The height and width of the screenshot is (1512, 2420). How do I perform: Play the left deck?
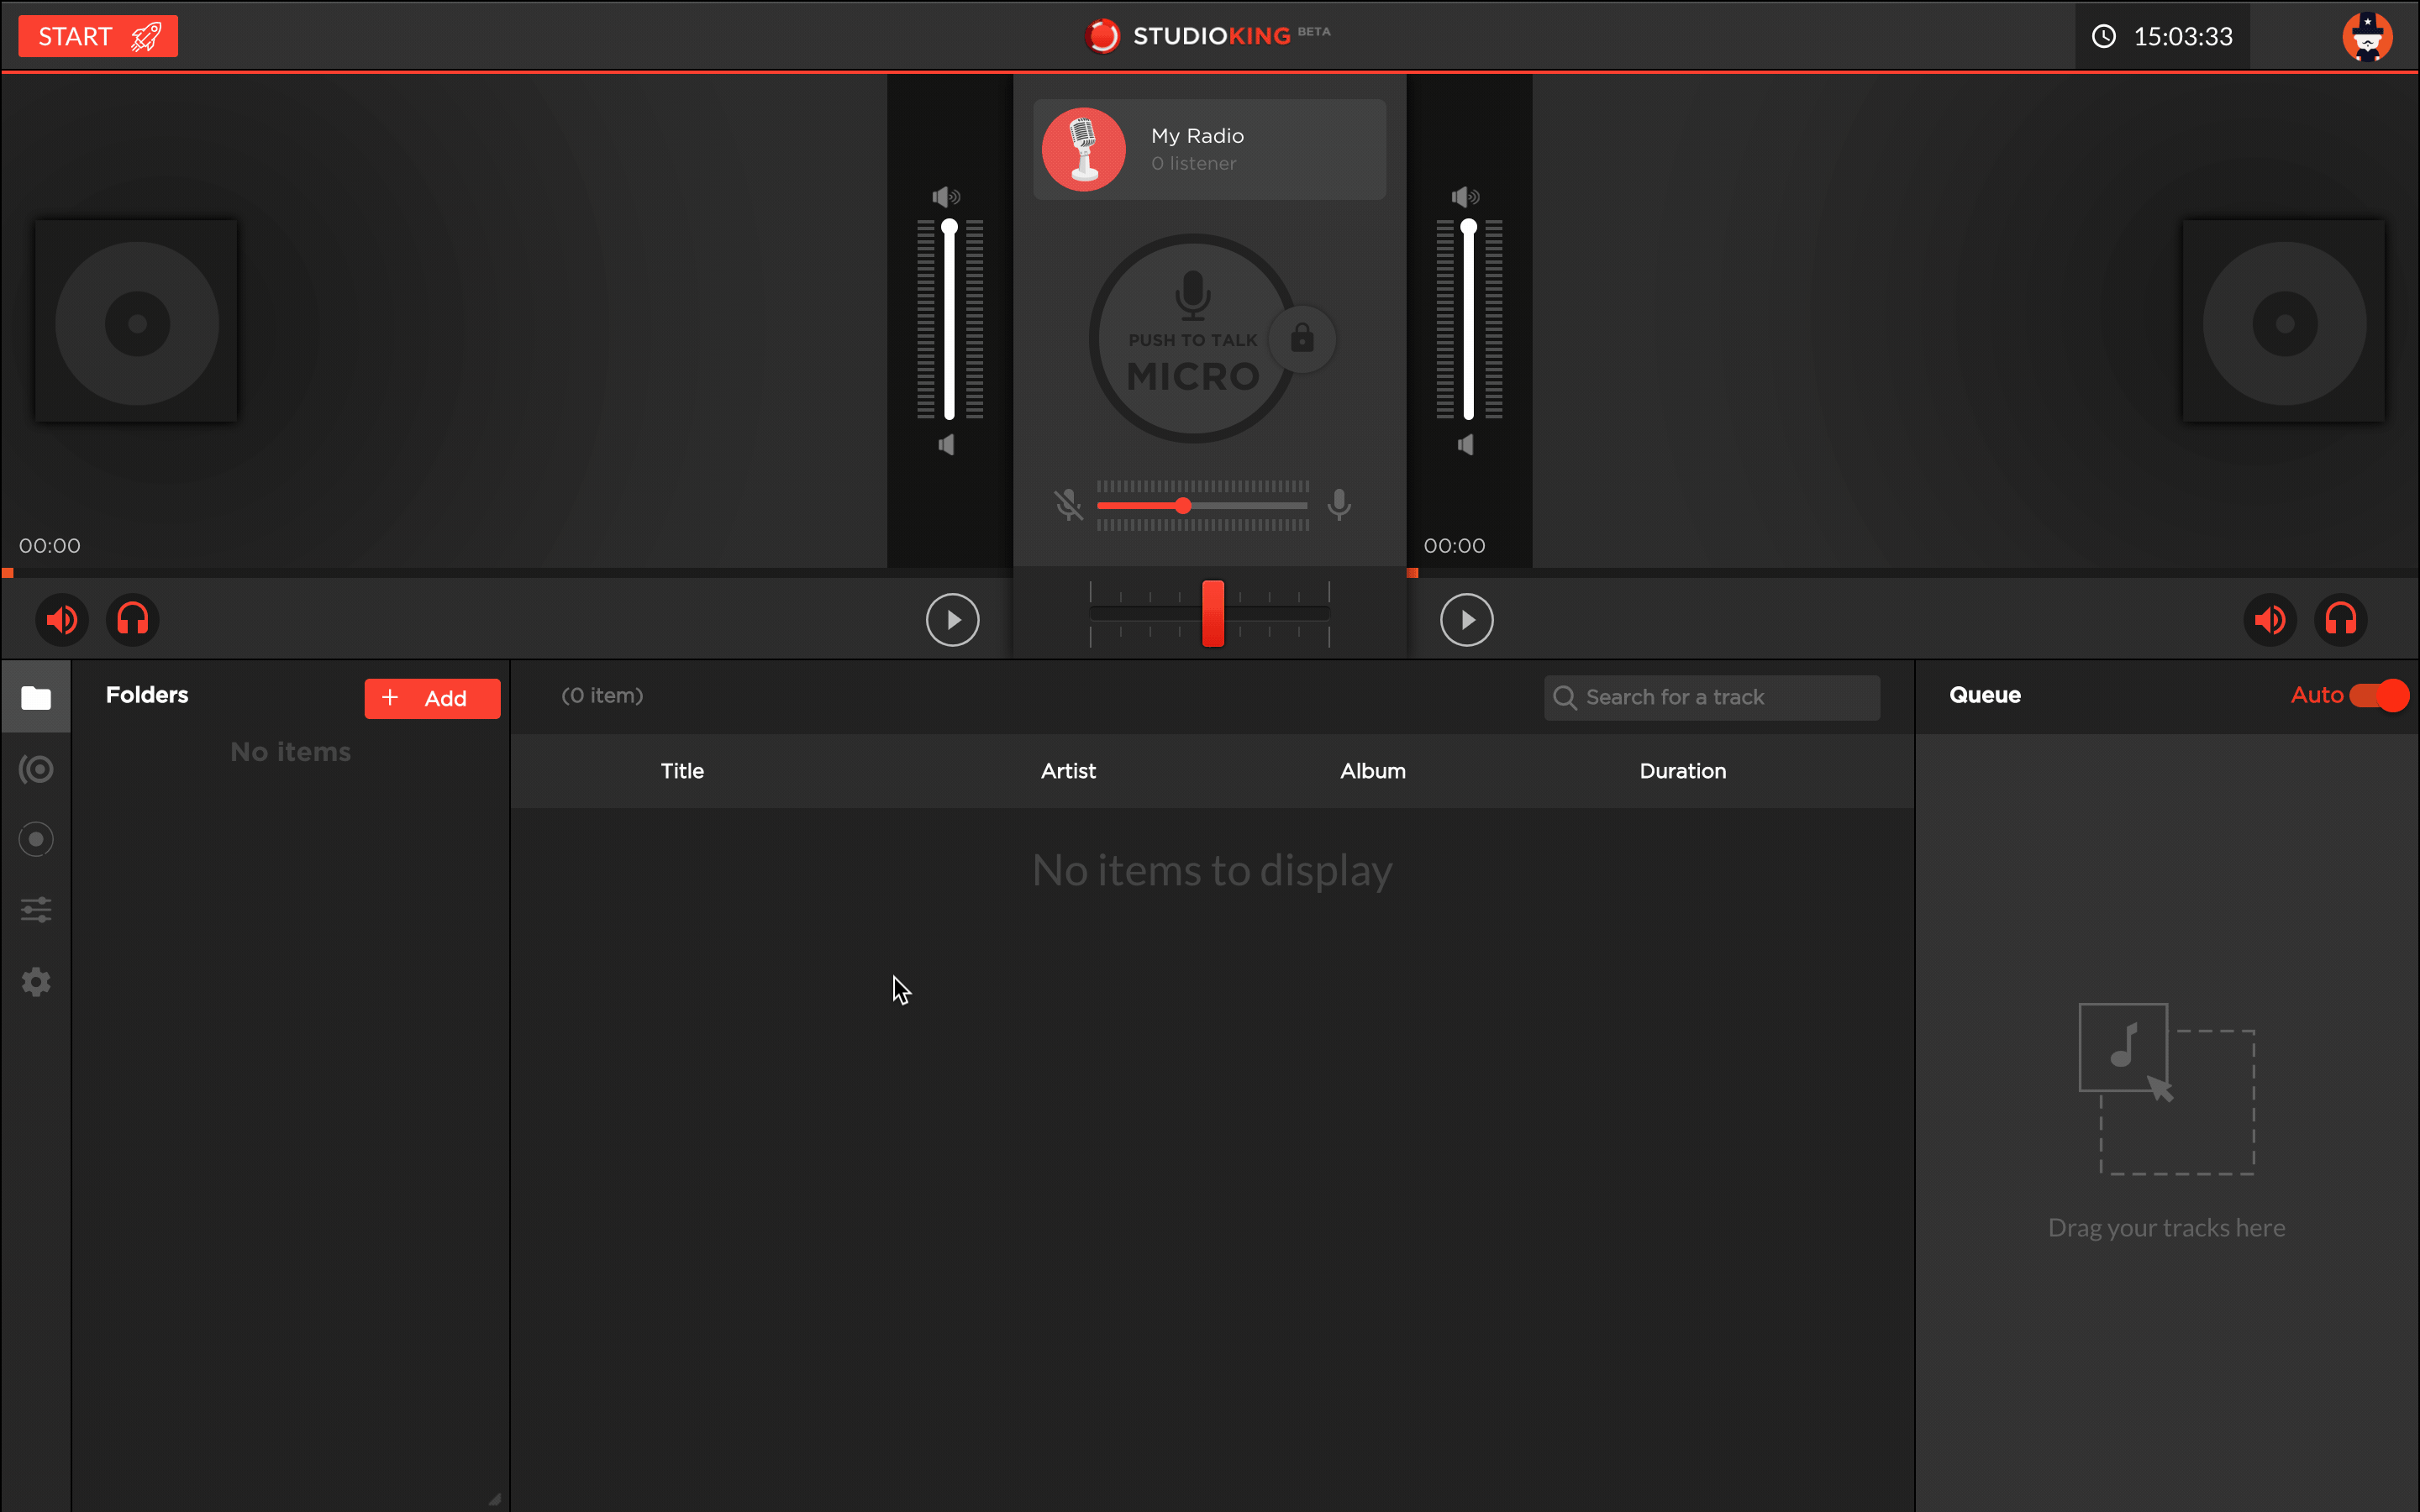point(952,620)
